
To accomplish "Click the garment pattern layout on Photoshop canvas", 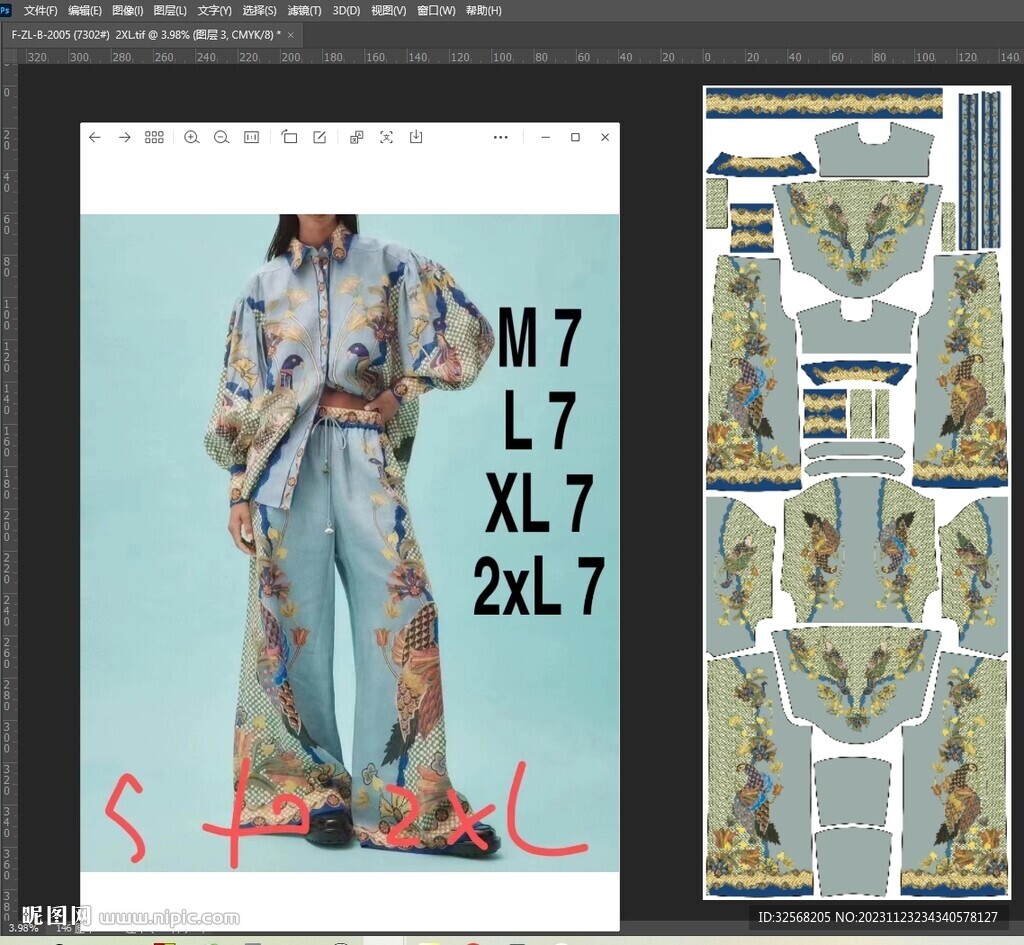I will (x=856, y=492).
